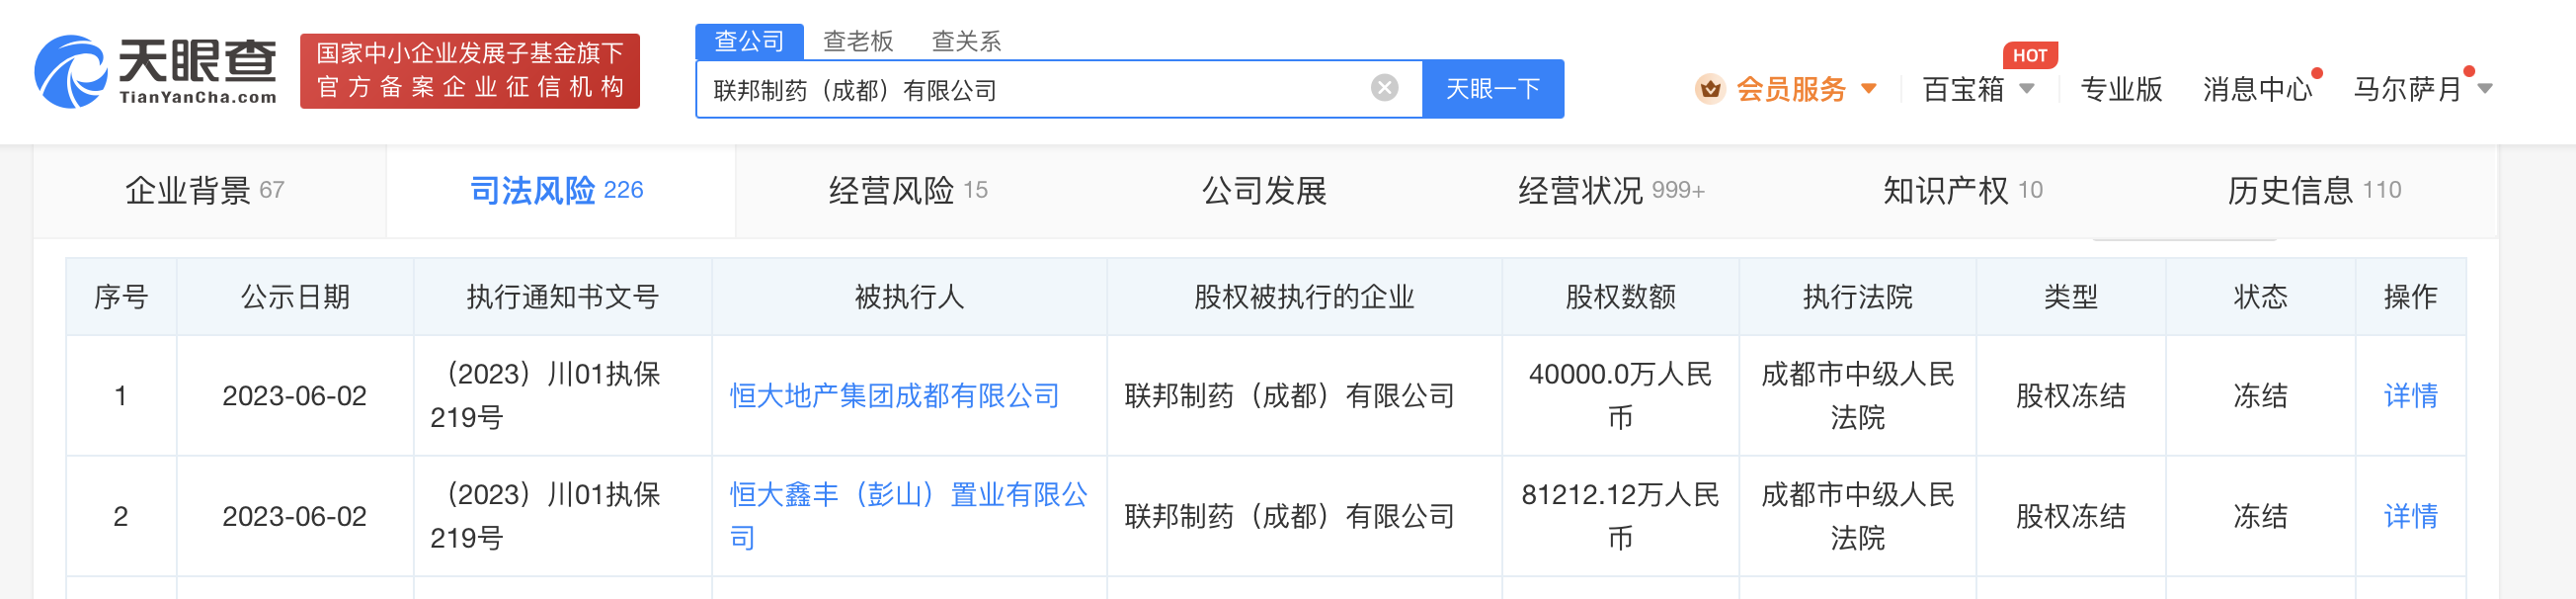Click the VIP crown member icon

[x=1710, y=89]
